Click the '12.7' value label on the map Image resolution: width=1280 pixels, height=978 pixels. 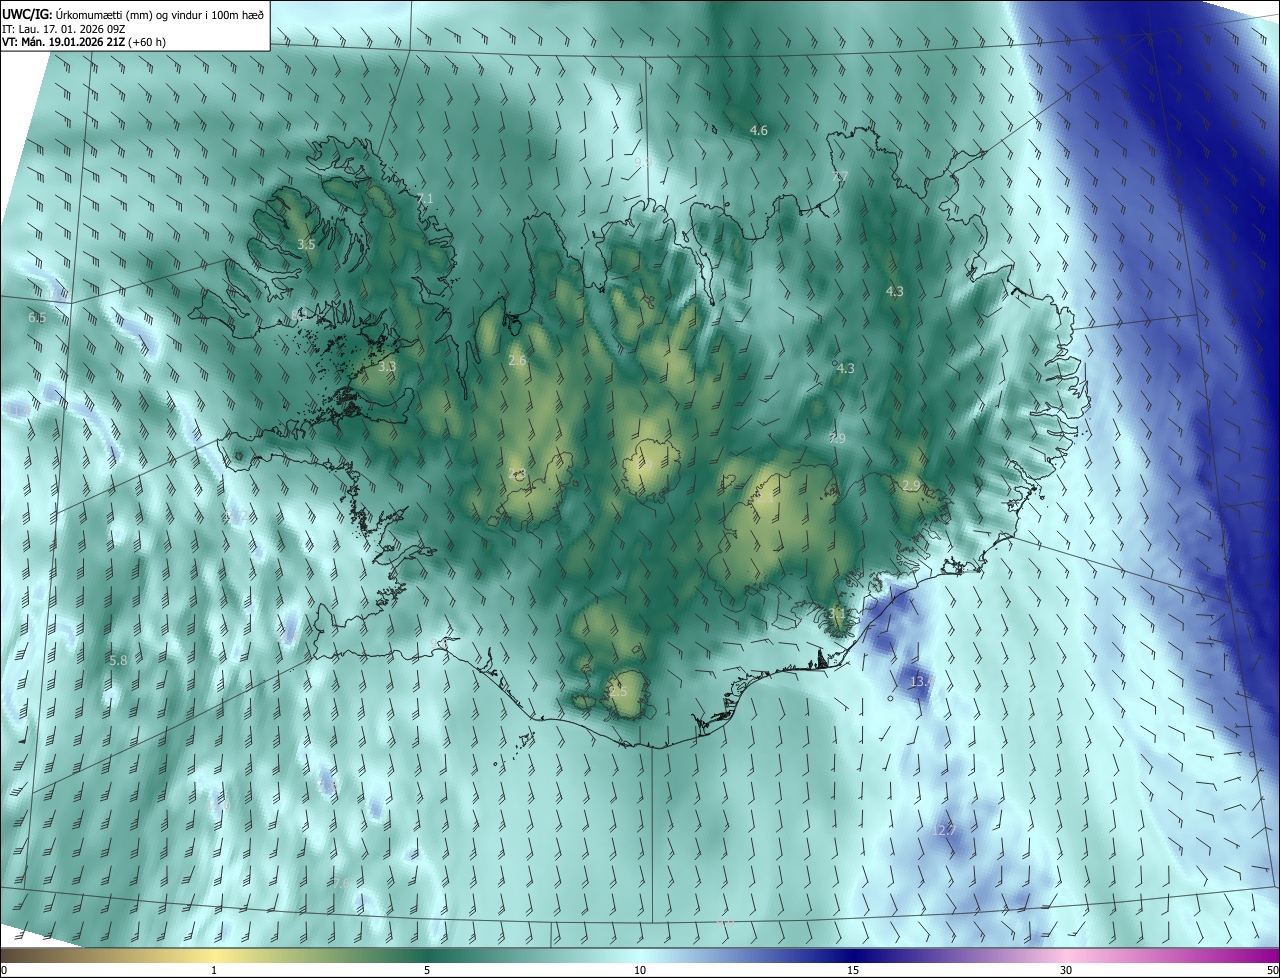[x=944, y=830]
